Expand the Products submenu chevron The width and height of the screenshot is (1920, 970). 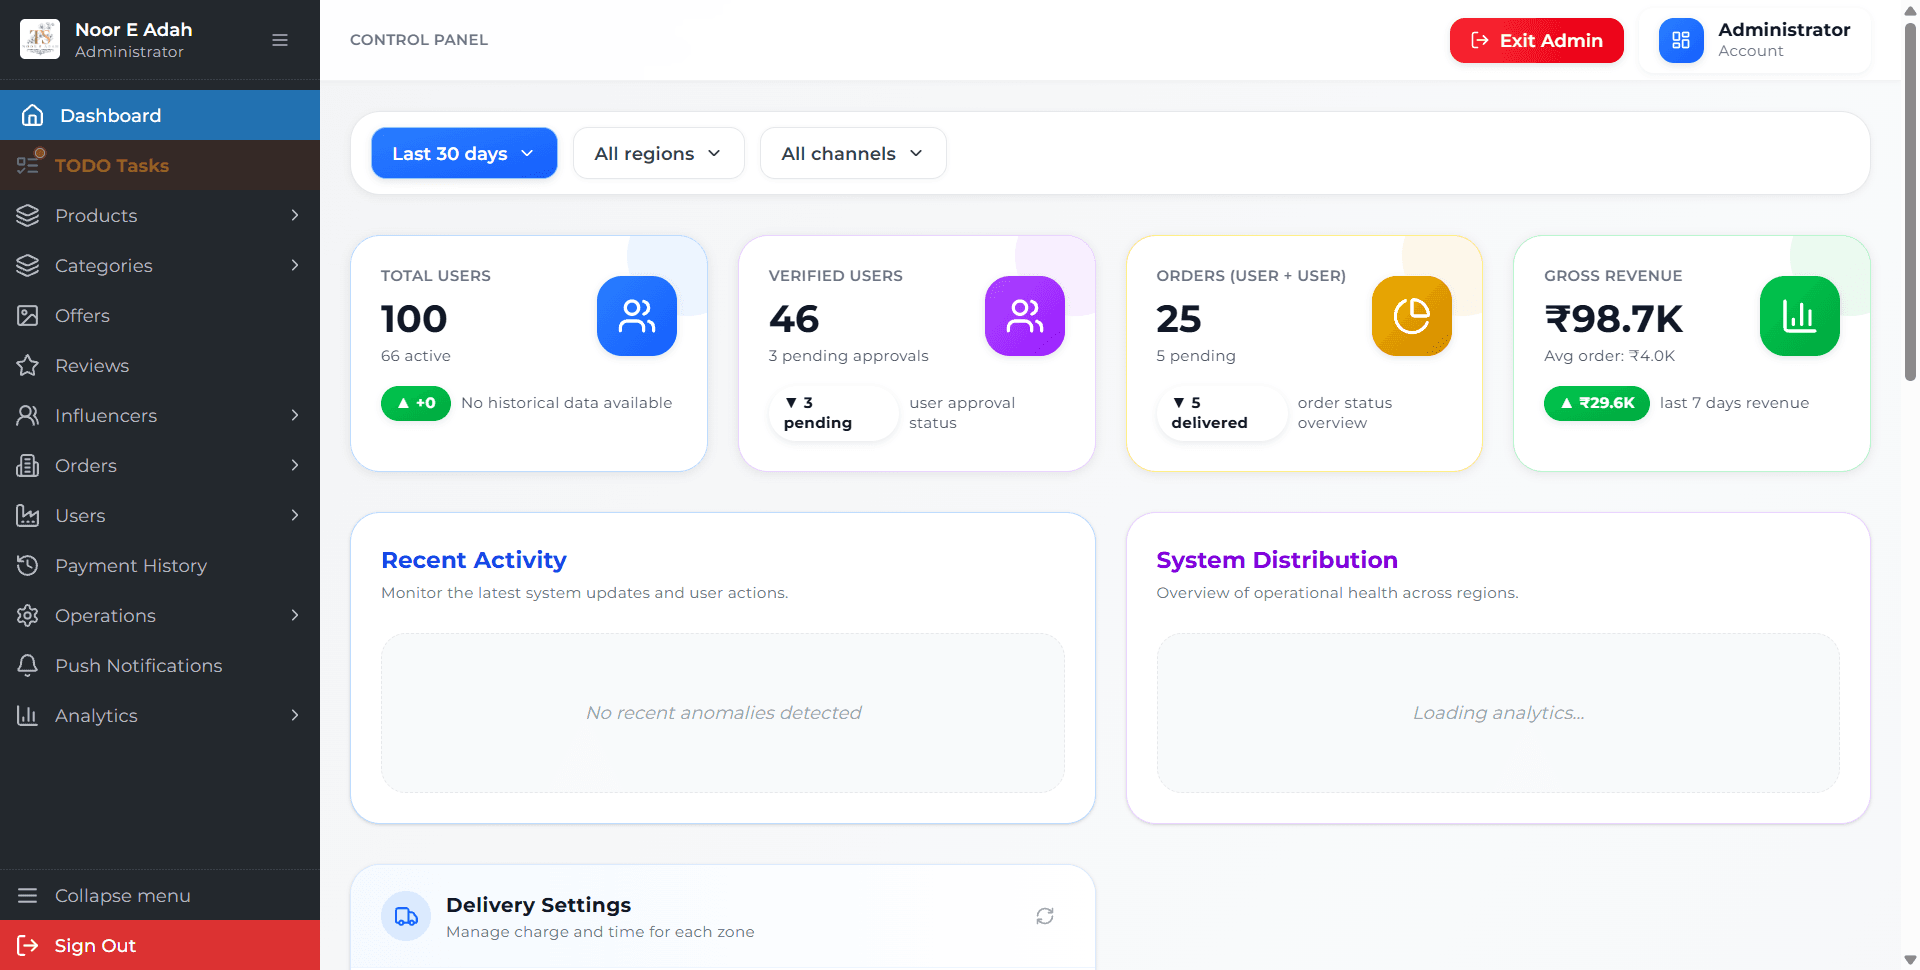(x=295, y=215)
